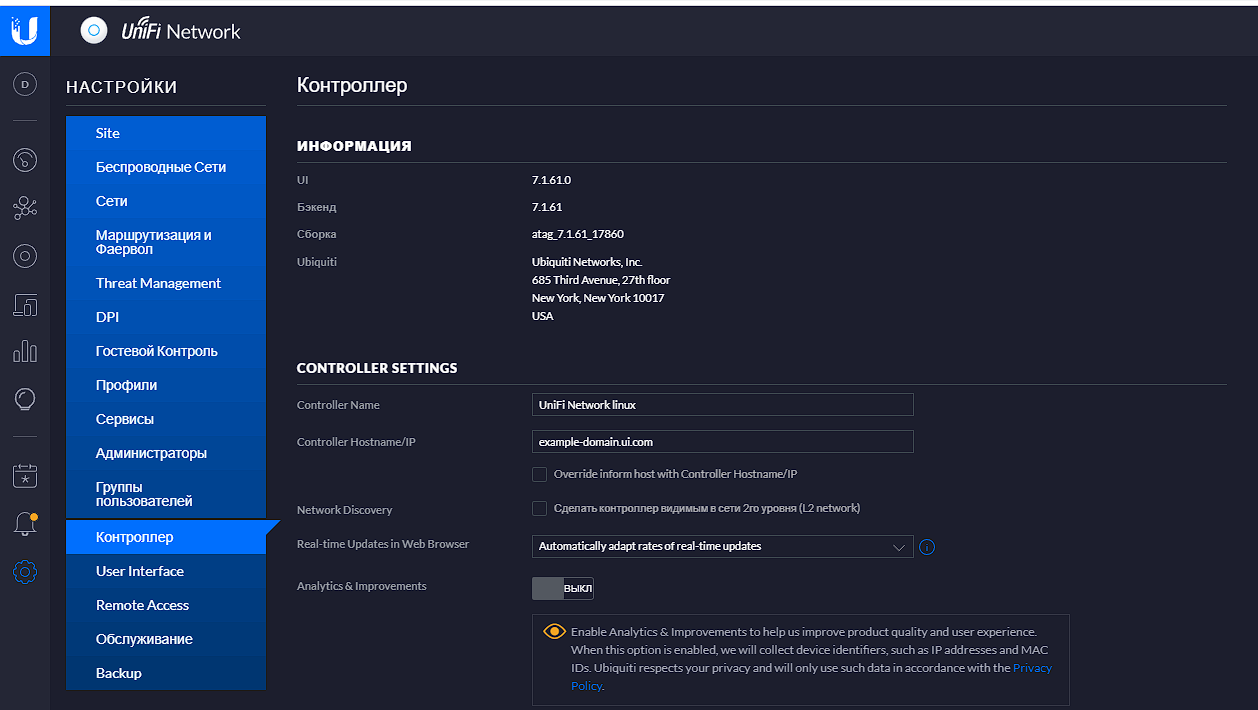Select Threat Management in settings menu
This screenshot has height=710, width=1258.
(166, 283)
